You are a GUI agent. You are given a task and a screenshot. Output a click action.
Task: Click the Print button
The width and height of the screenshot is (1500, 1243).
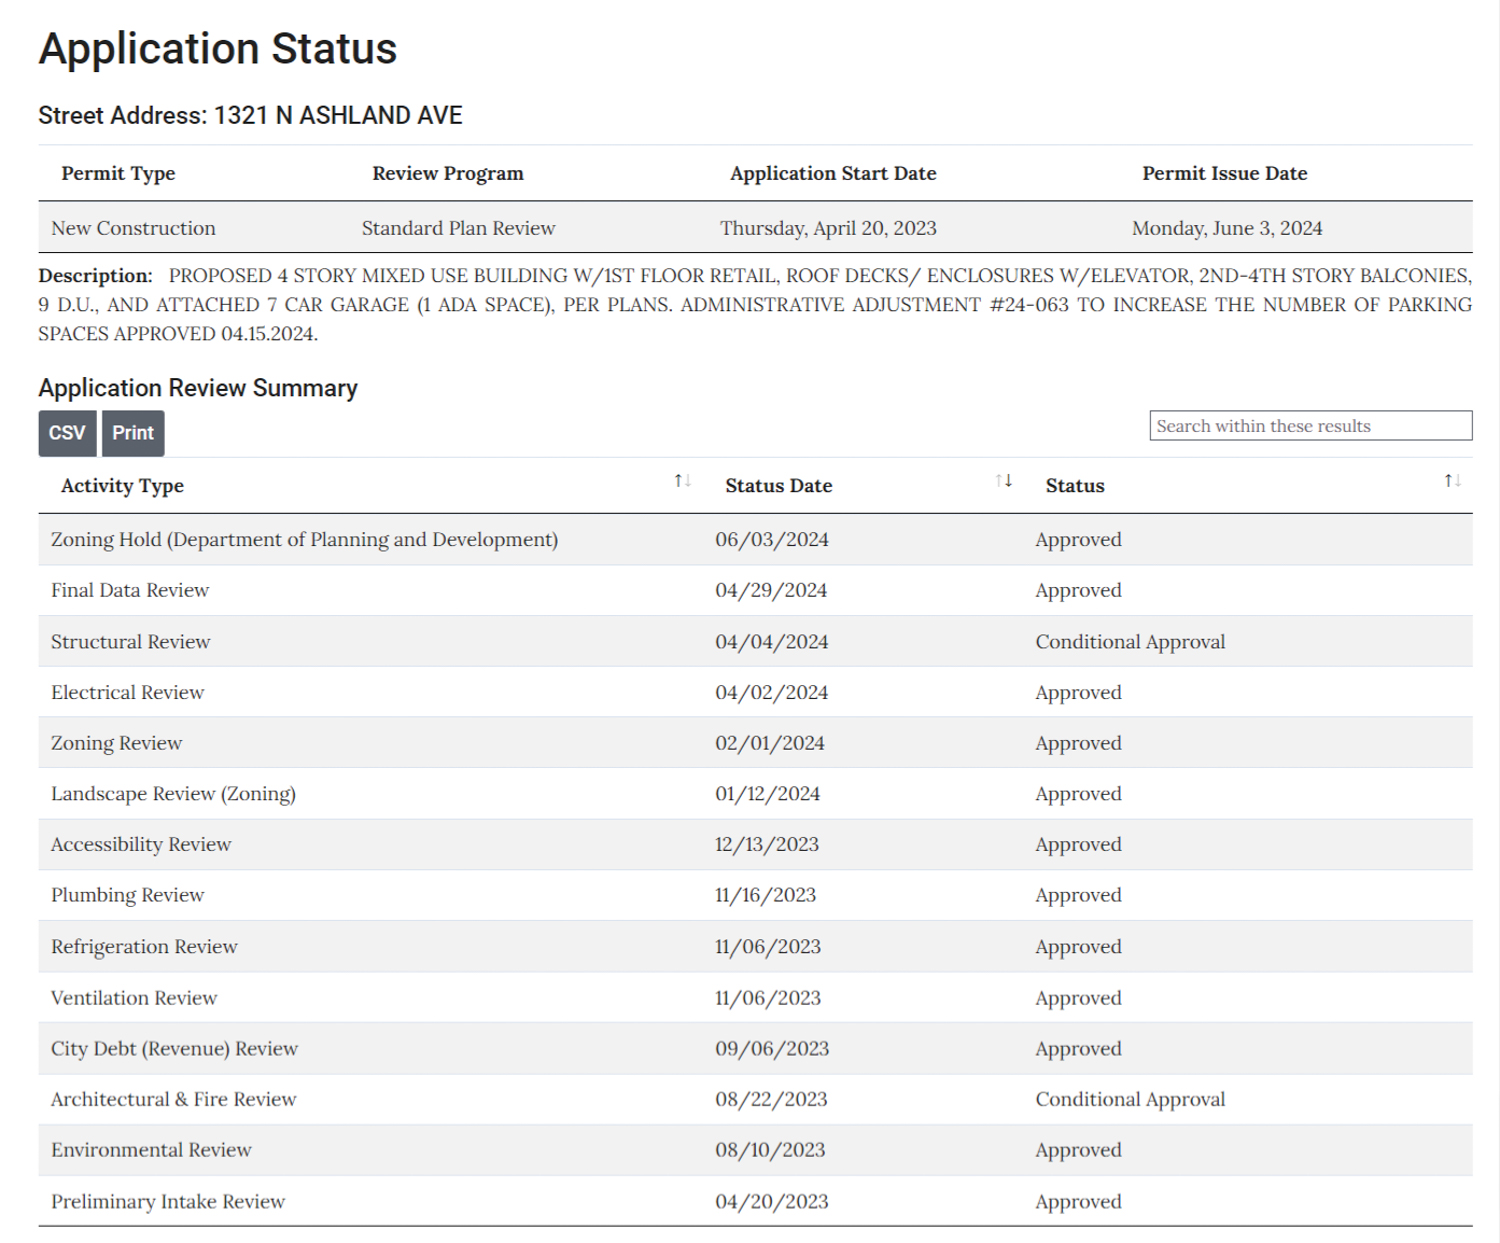[x=133, y=433]
